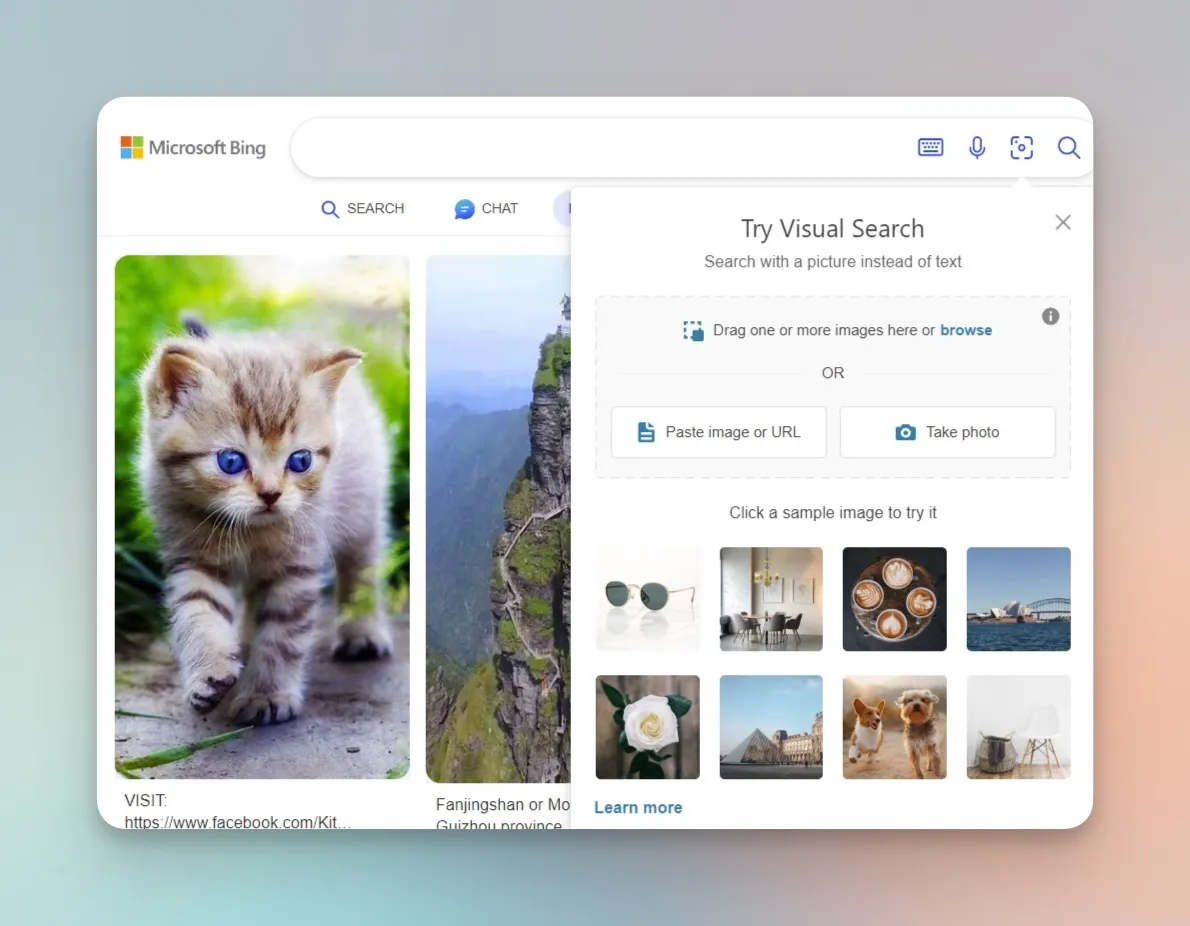Click the 'Fanjingshan or Mo' caption text
Image resolution: width=1190 pixels, height=926 pixels.
[502, 805]
